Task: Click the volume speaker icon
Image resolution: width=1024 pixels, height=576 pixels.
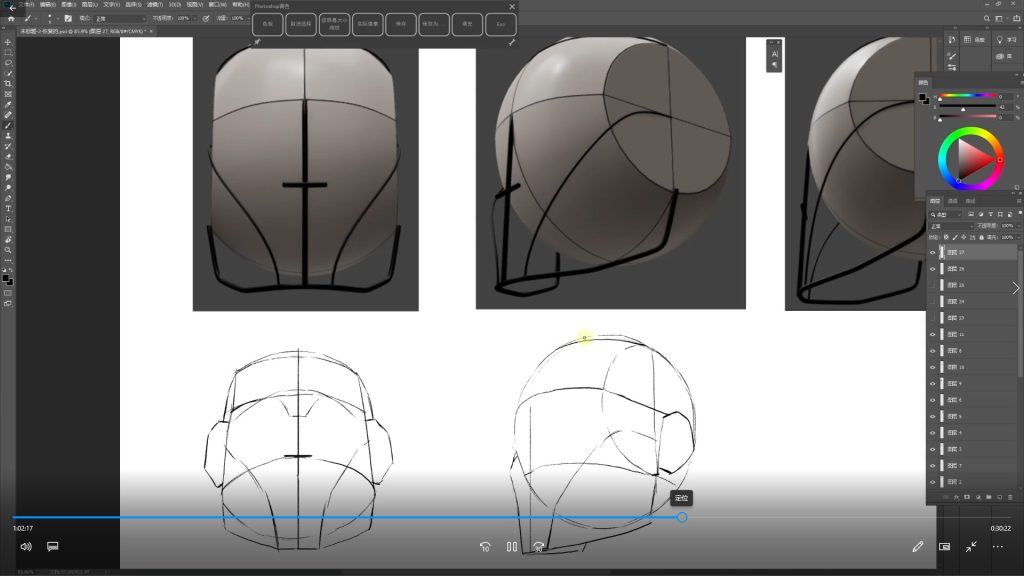Action: click(x=26, y=547)
